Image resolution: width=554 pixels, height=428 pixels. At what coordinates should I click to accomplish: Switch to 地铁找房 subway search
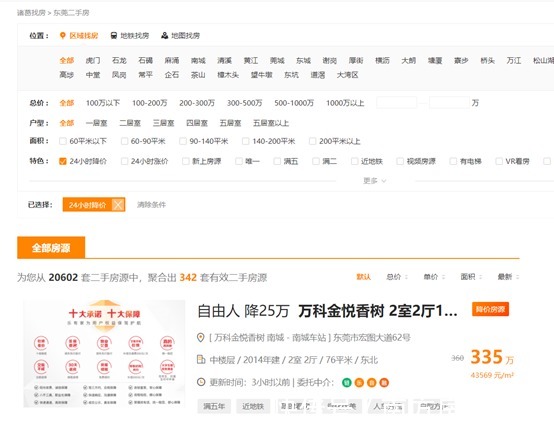134,36
